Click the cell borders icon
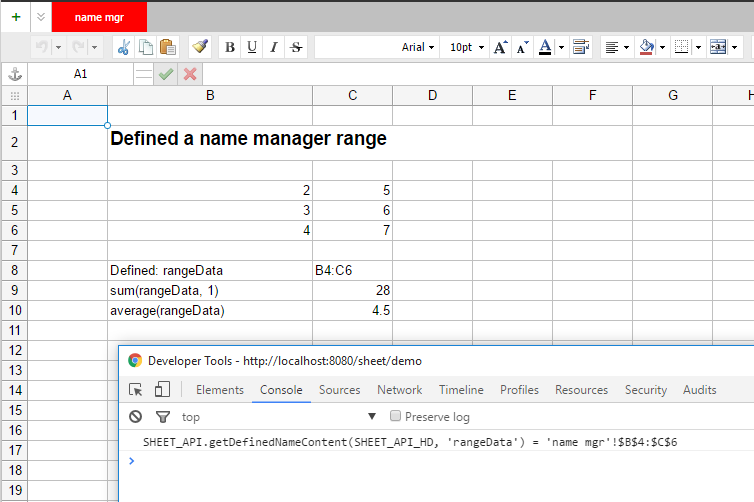 682,47
